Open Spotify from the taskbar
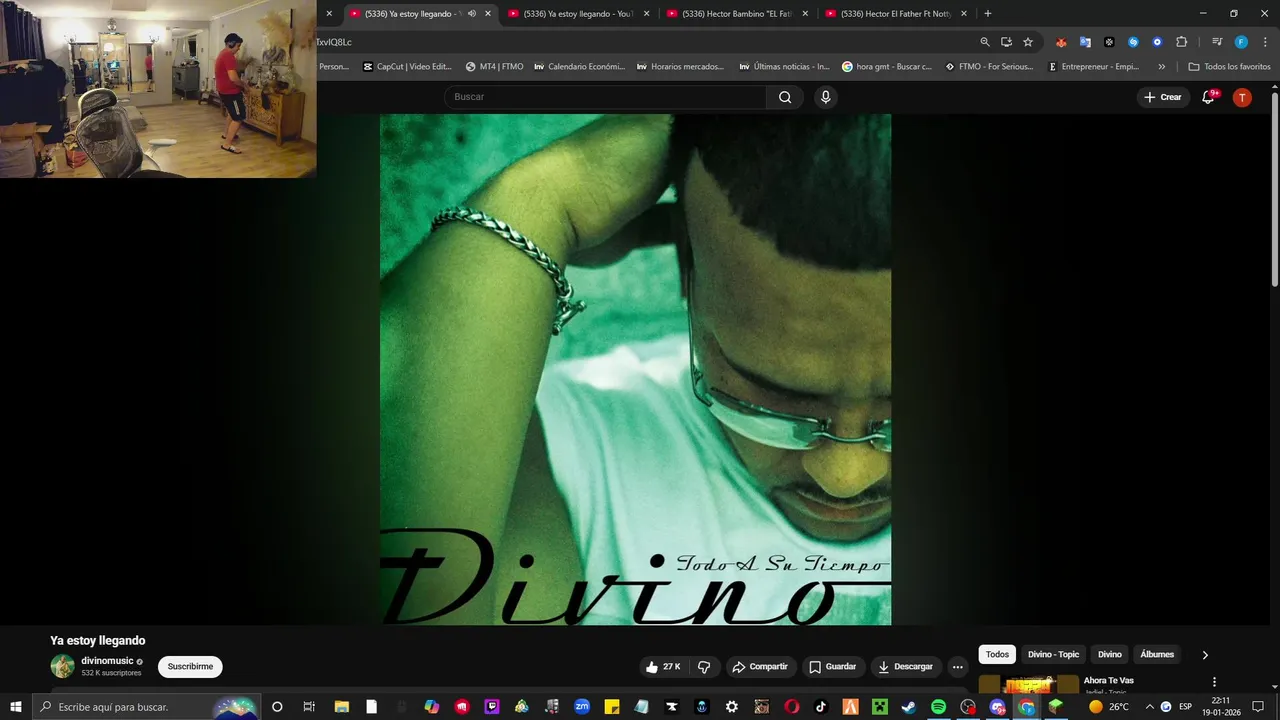 (938, 706)
